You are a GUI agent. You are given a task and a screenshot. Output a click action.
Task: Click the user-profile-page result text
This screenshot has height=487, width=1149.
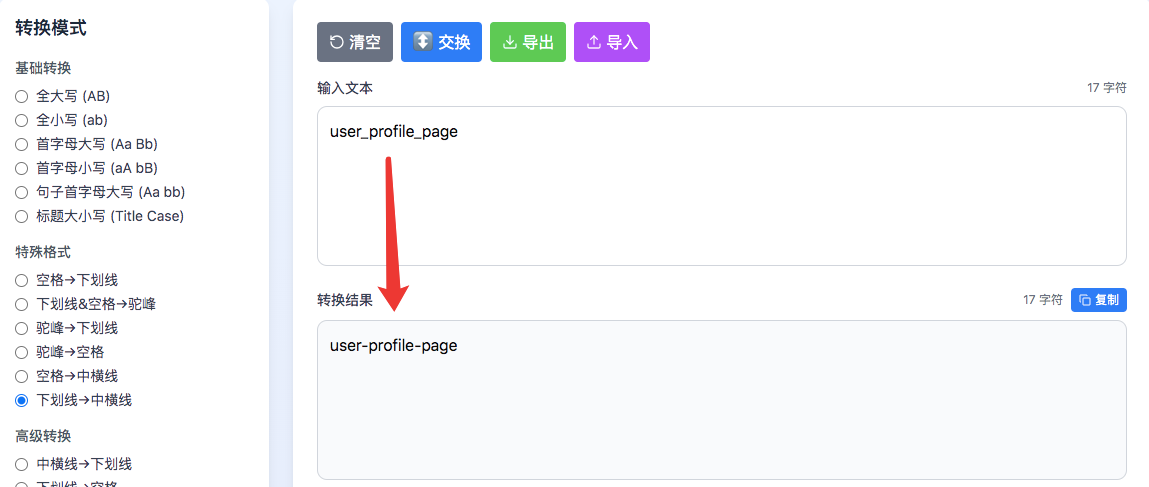[x=394, y=346]
